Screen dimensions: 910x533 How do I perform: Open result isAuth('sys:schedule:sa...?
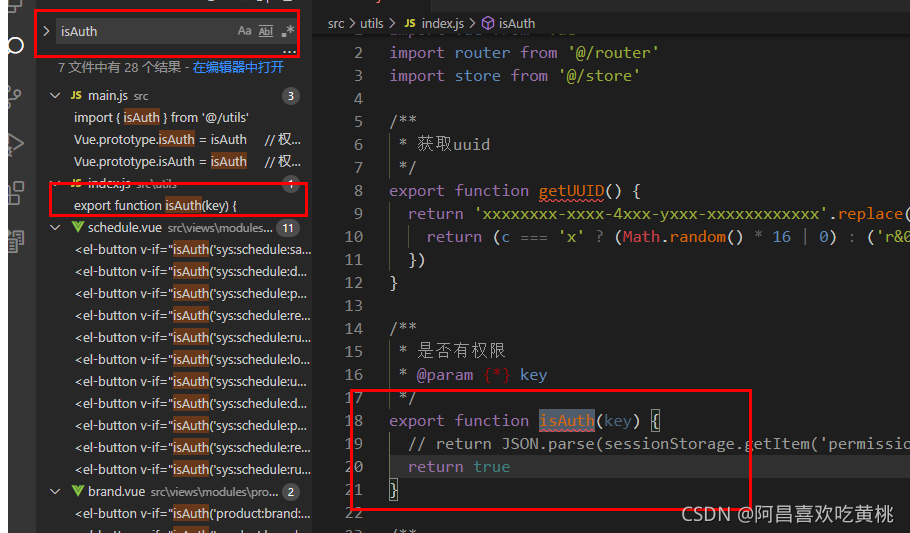click(x=193, y=250)
